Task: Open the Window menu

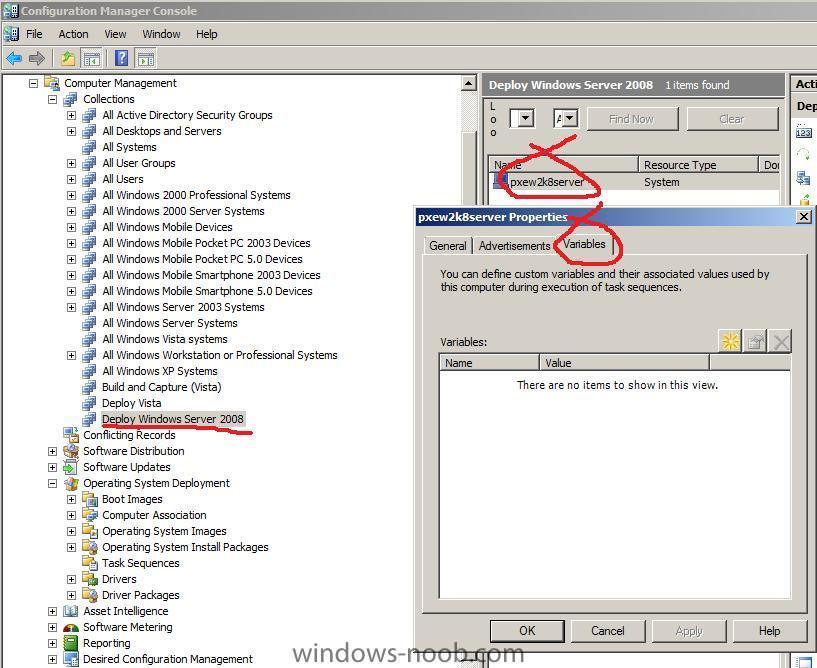Action: 161,34
